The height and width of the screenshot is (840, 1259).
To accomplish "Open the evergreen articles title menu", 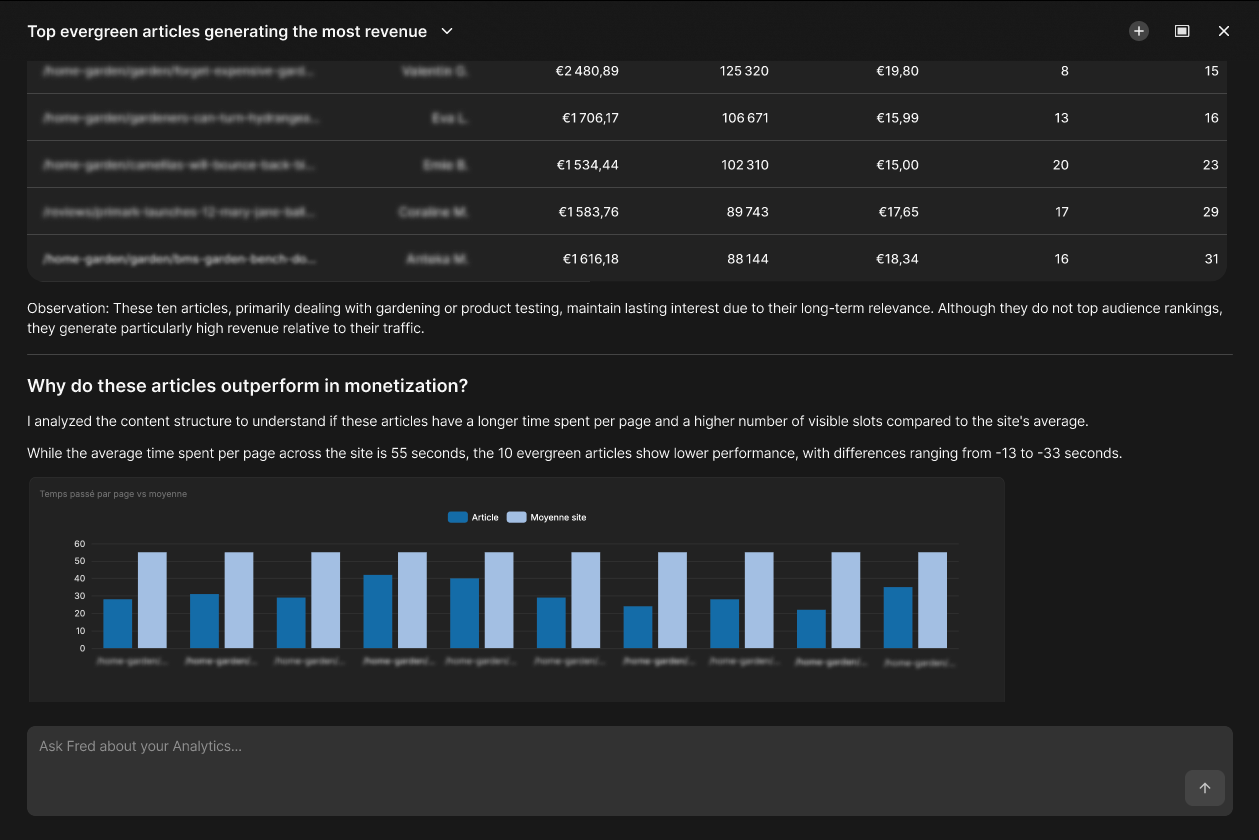I will point(227,31).
